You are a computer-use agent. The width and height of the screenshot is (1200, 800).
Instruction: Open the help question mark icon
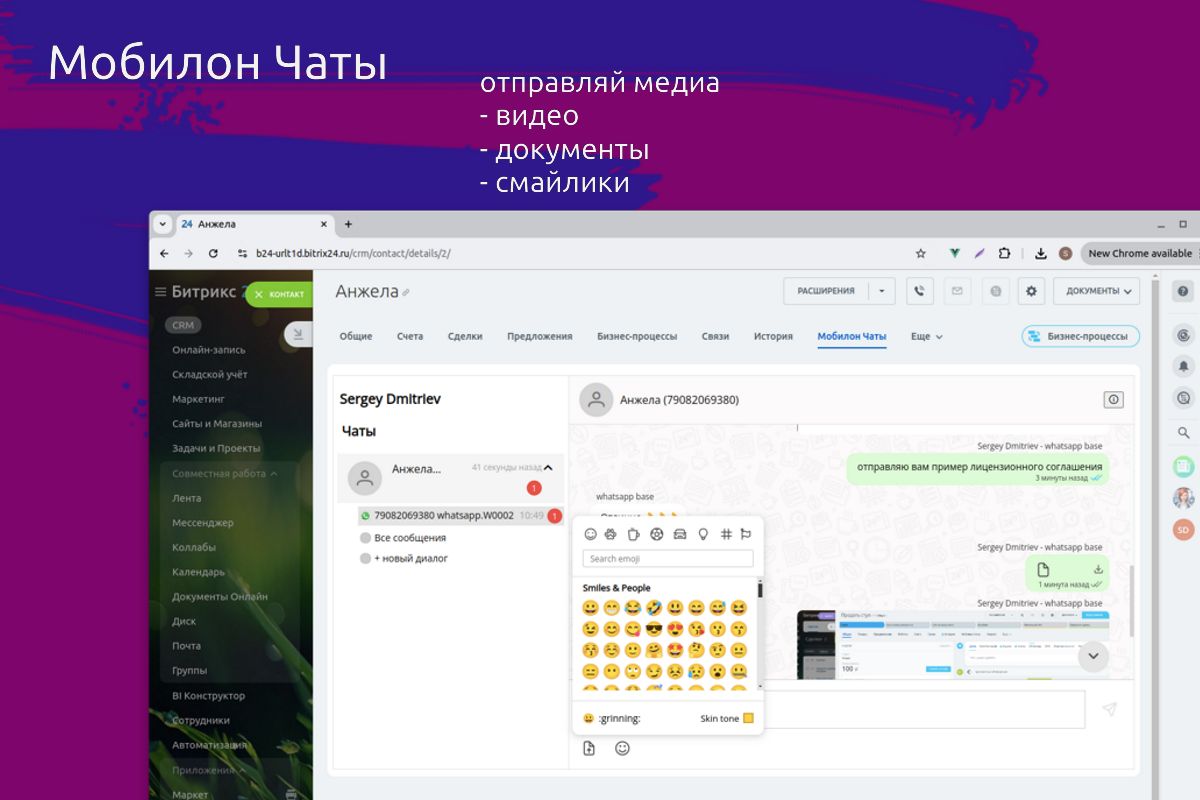(1183, 291)
